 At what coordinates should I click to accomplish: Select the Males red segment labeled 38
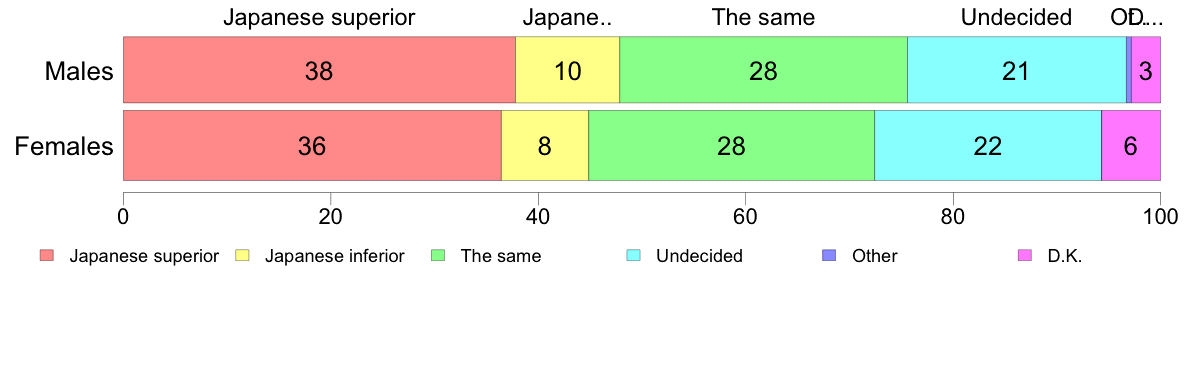[x=319, y=70]
